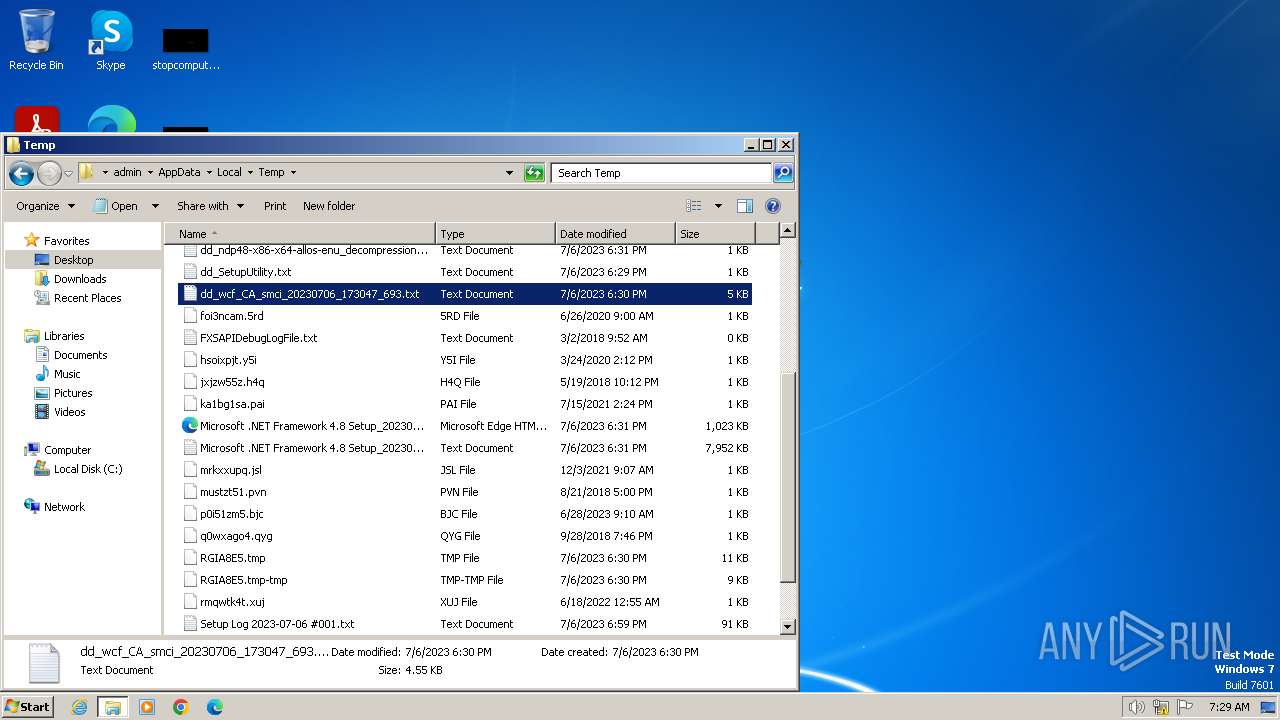Viewport: 1280px width, 720px height.
Task: Click the New folder button
Action: point(329,206)
